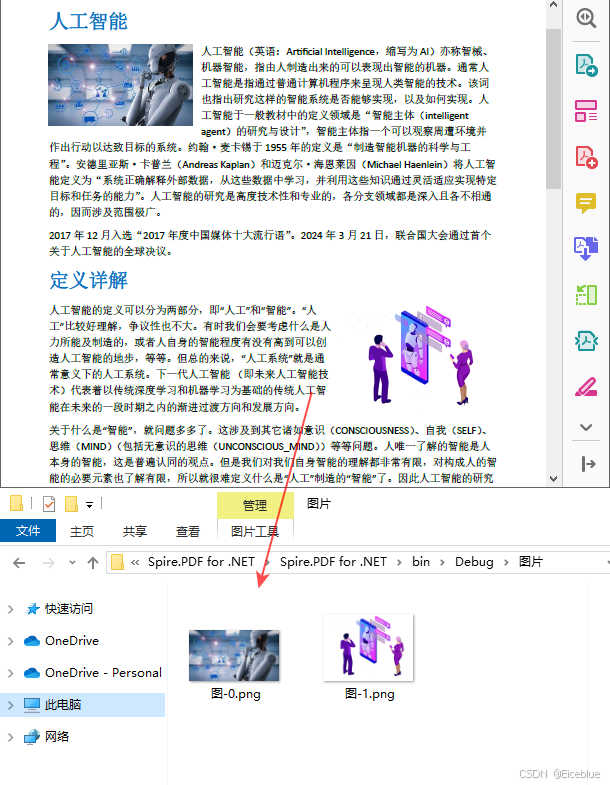610x785 pixels.
Task: Open the Customize Quick Access Toolbar dropdown
Action: pyautogui.click(x=89, y=505)
